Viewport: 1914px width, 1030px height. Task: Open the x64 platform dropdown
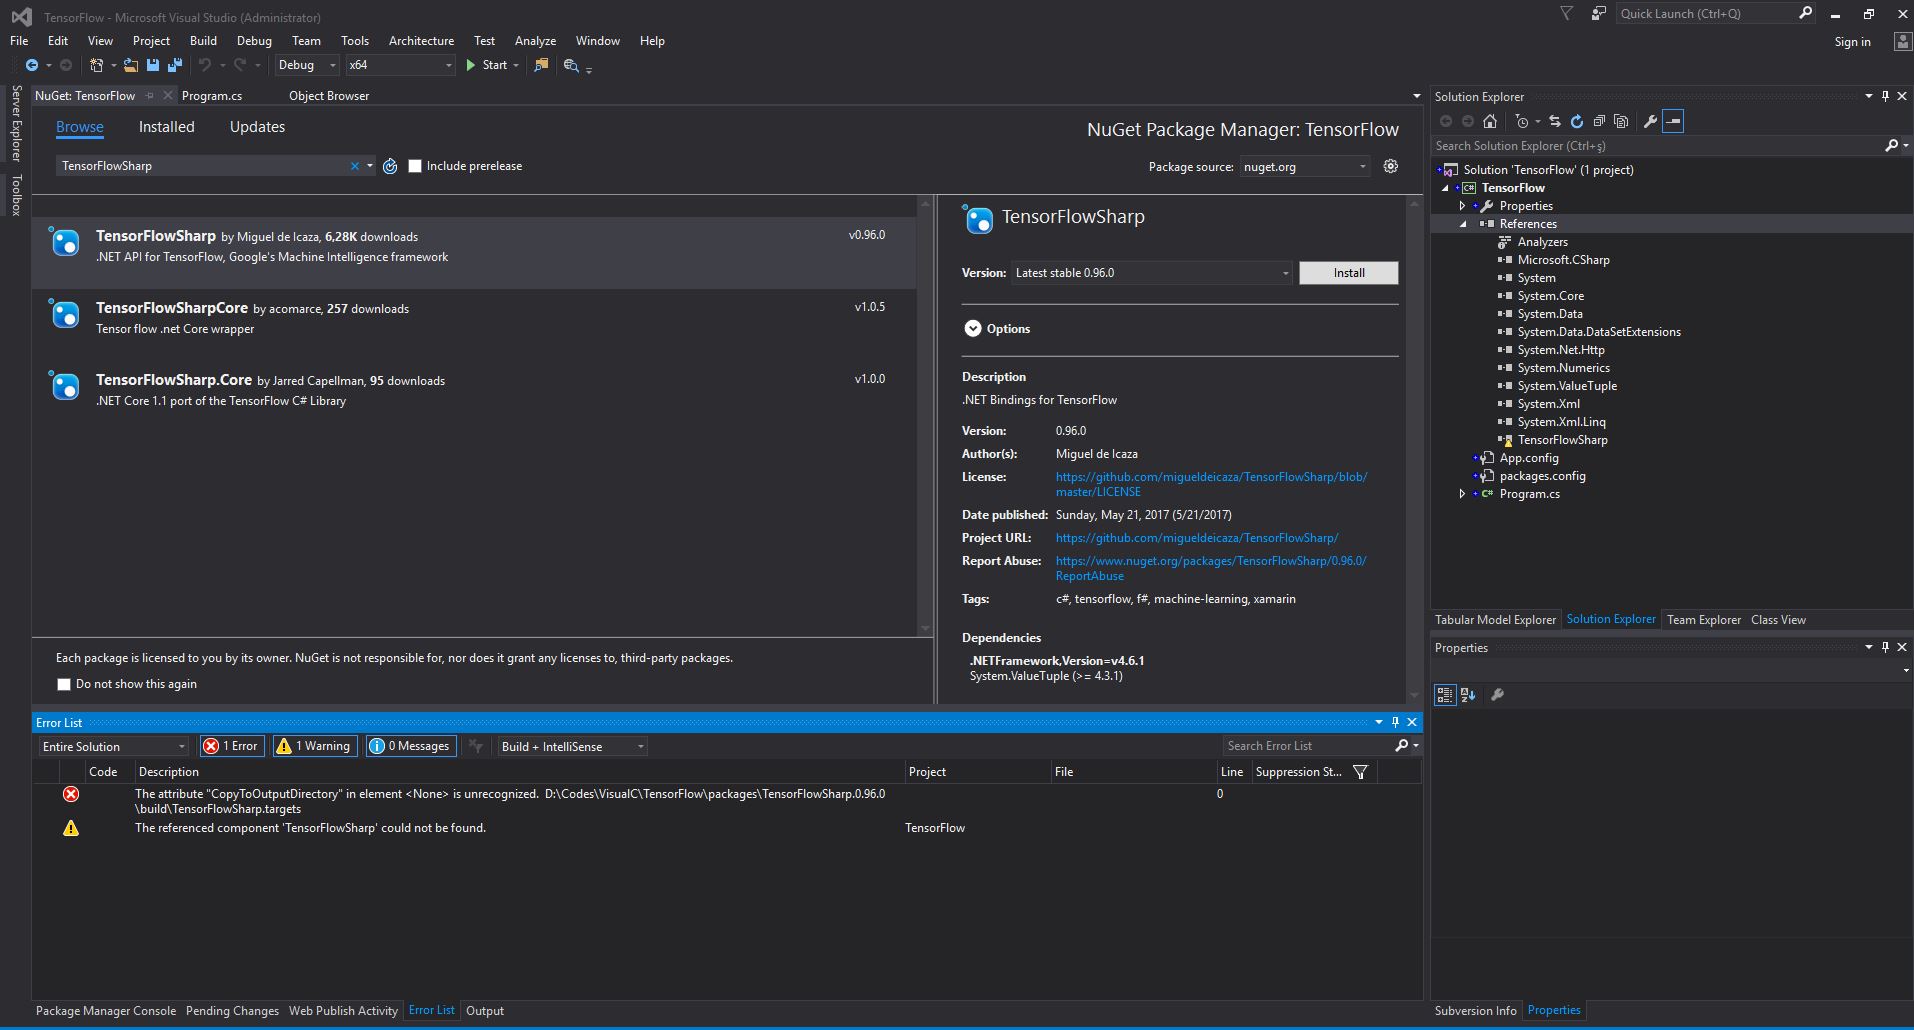click(x=400, y=65)
